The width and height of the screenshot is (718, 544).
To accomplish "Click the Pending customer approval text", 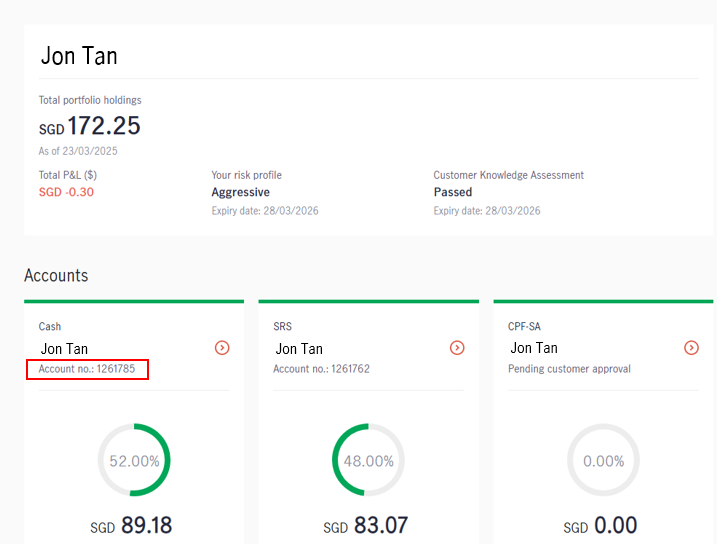I will 569,369.
